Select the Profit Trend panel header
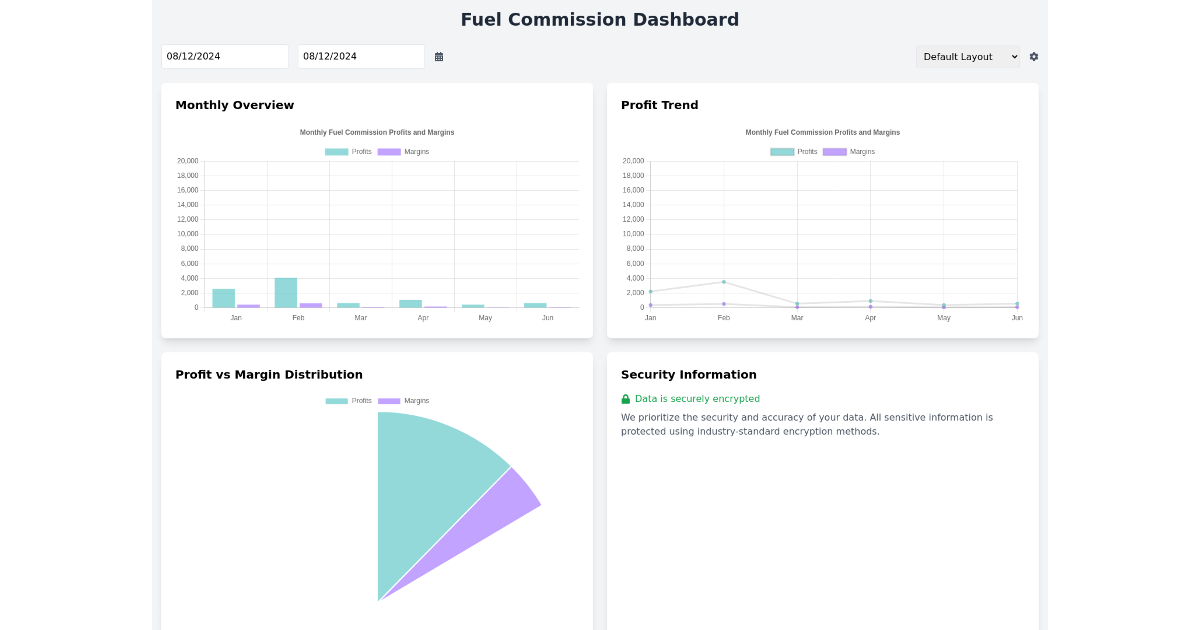1200x630 pixels. click(x=659, y=105)
